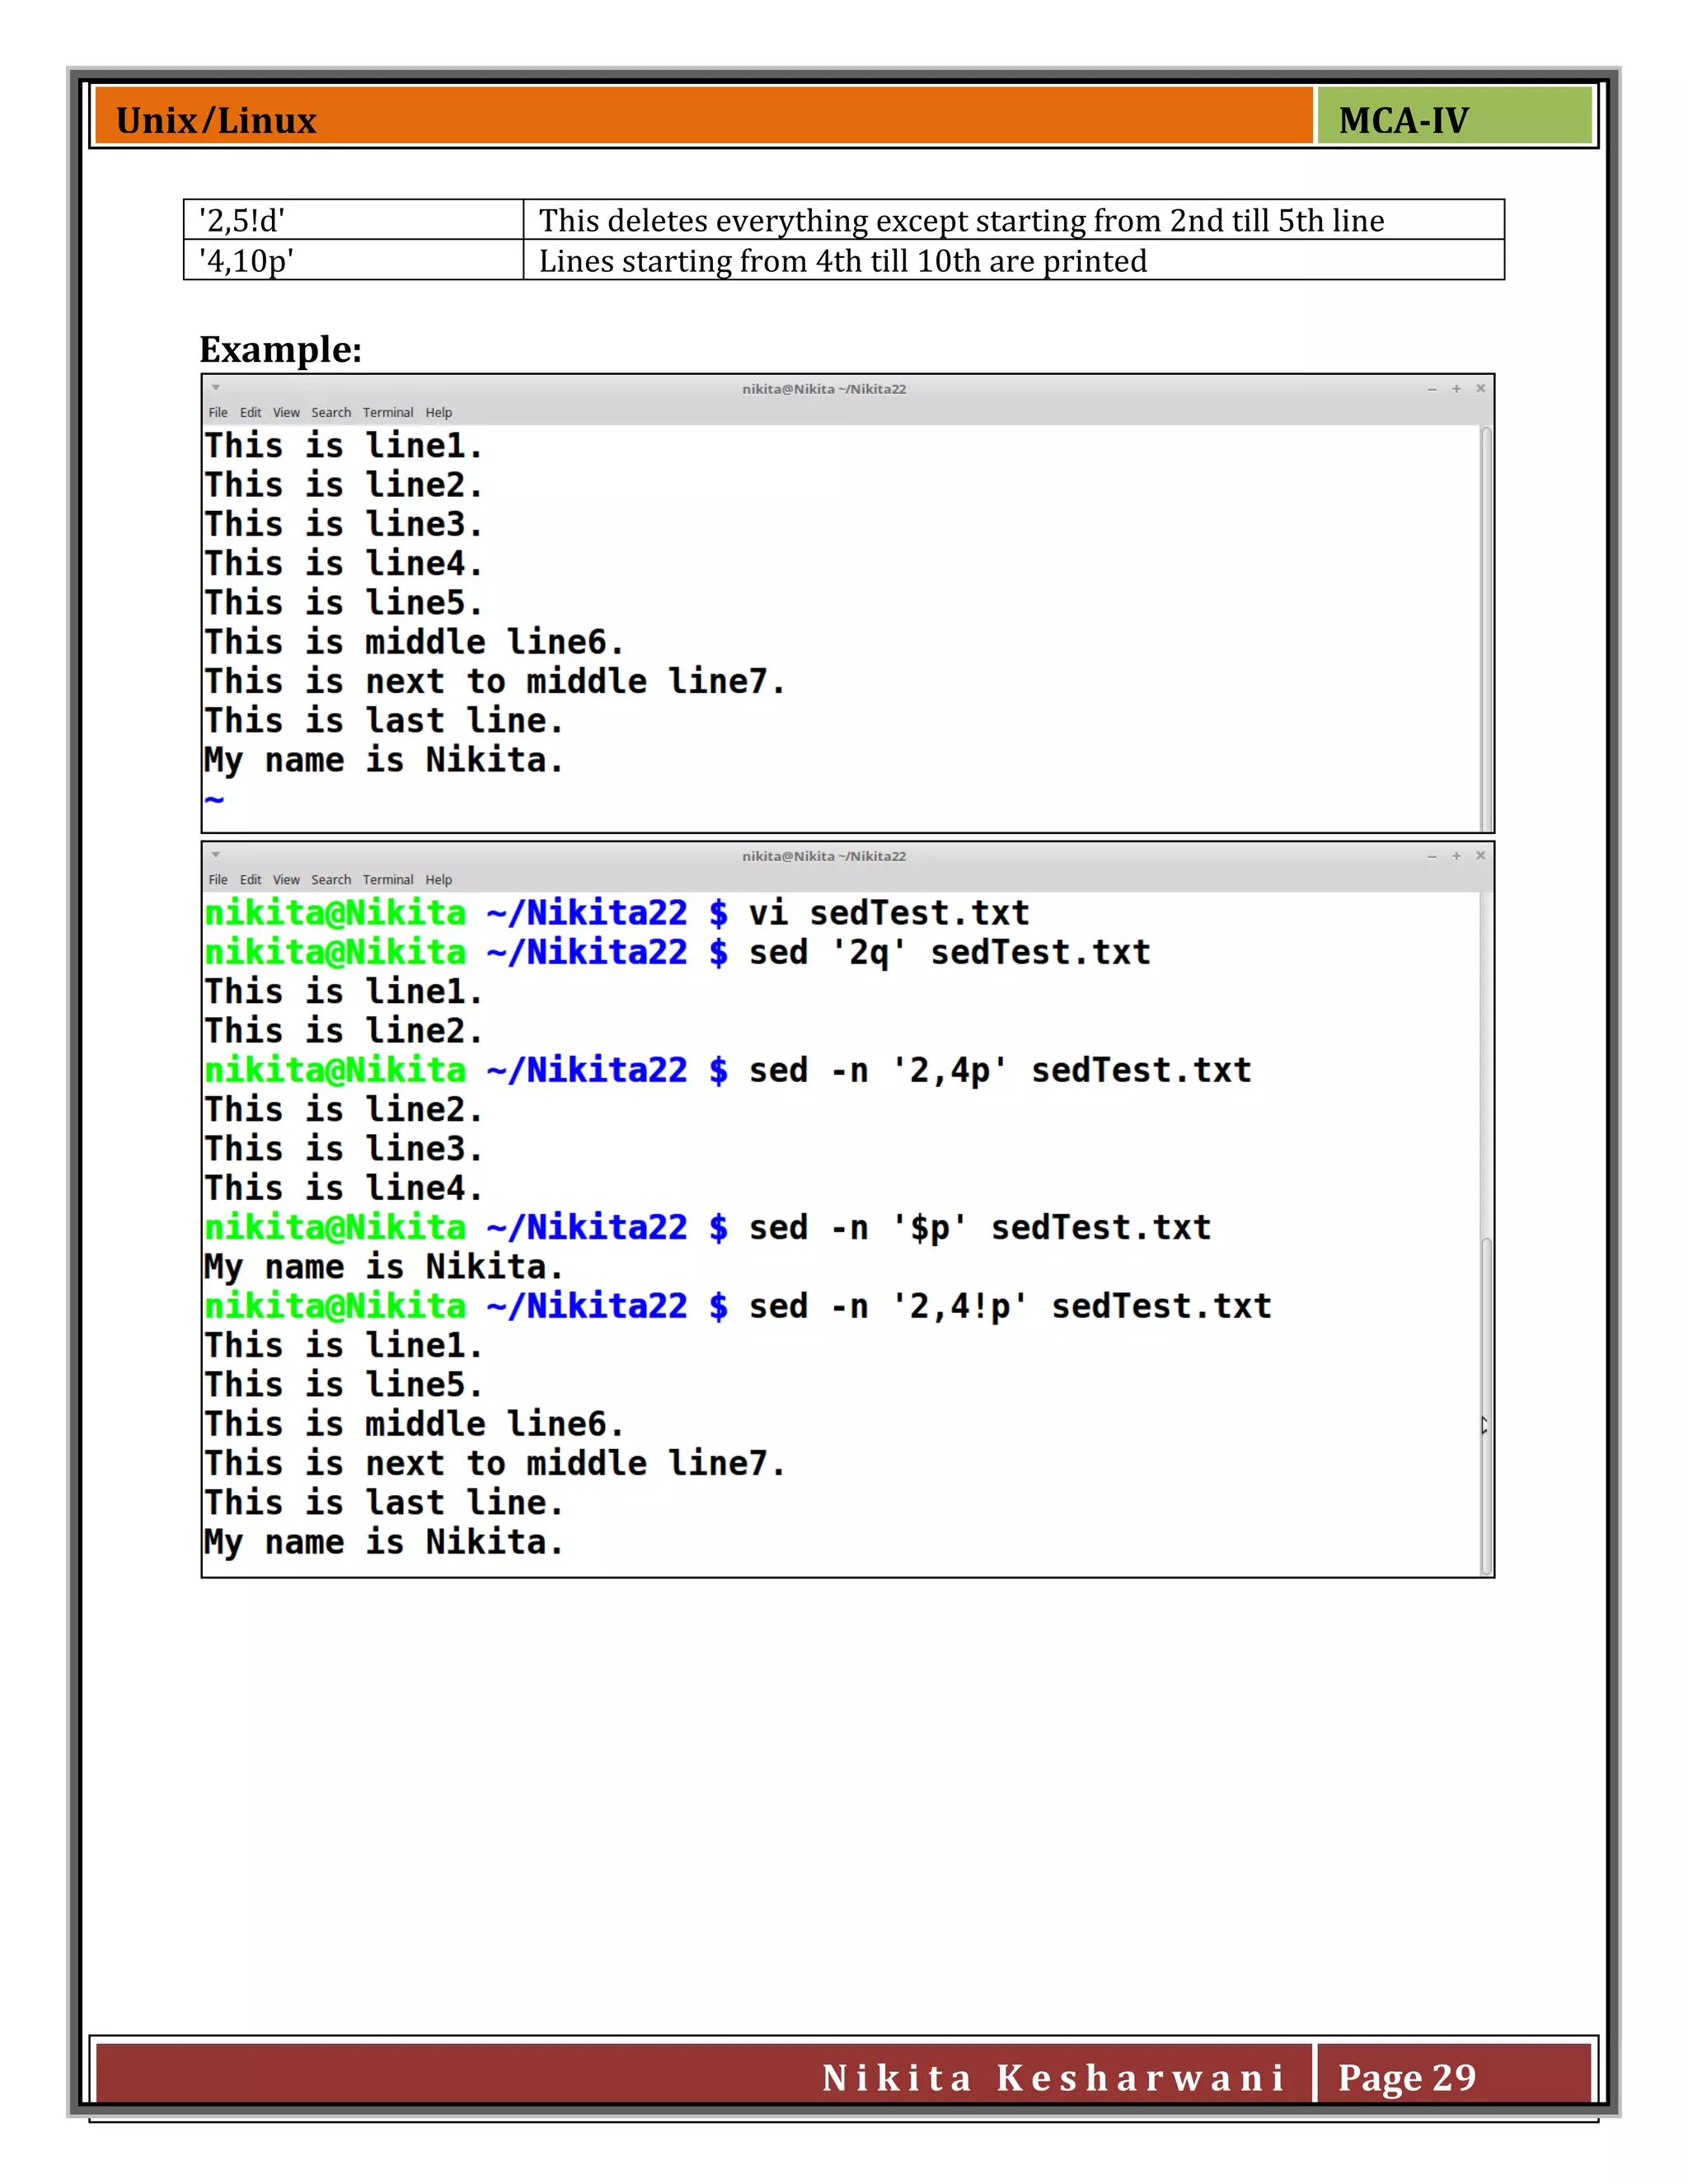1688x2184 pixels.
Task: Open Search menu in lower terminal window
Action: tap(331, 879)
